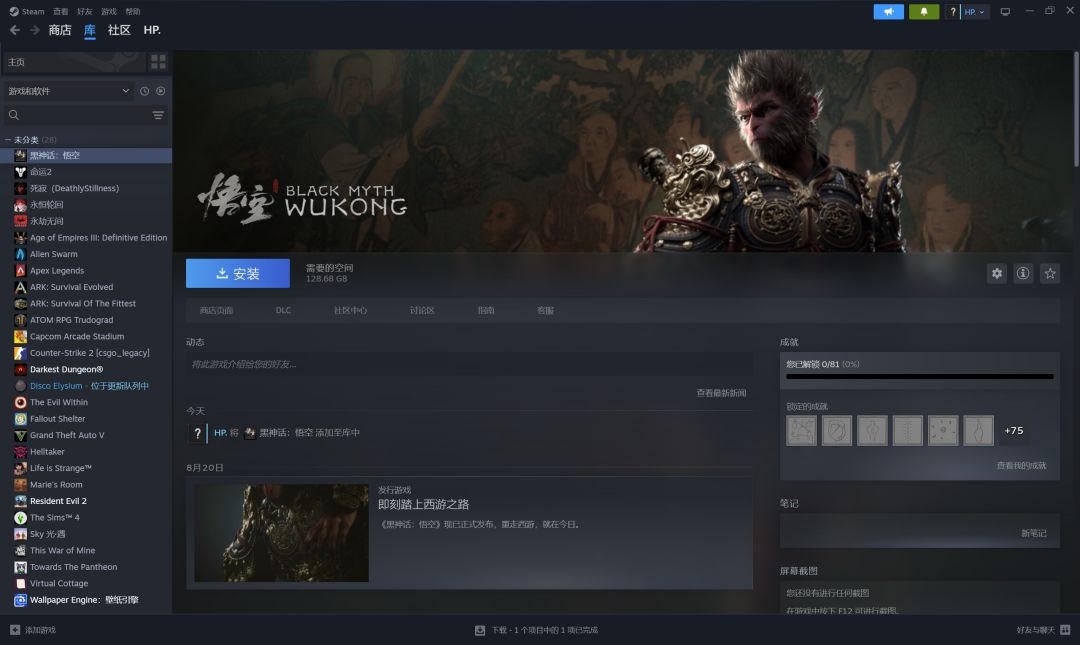Open 即刻踏上西游之路 news headline
The height and width of the screenshot is (645, 1080).
(424, 505)
